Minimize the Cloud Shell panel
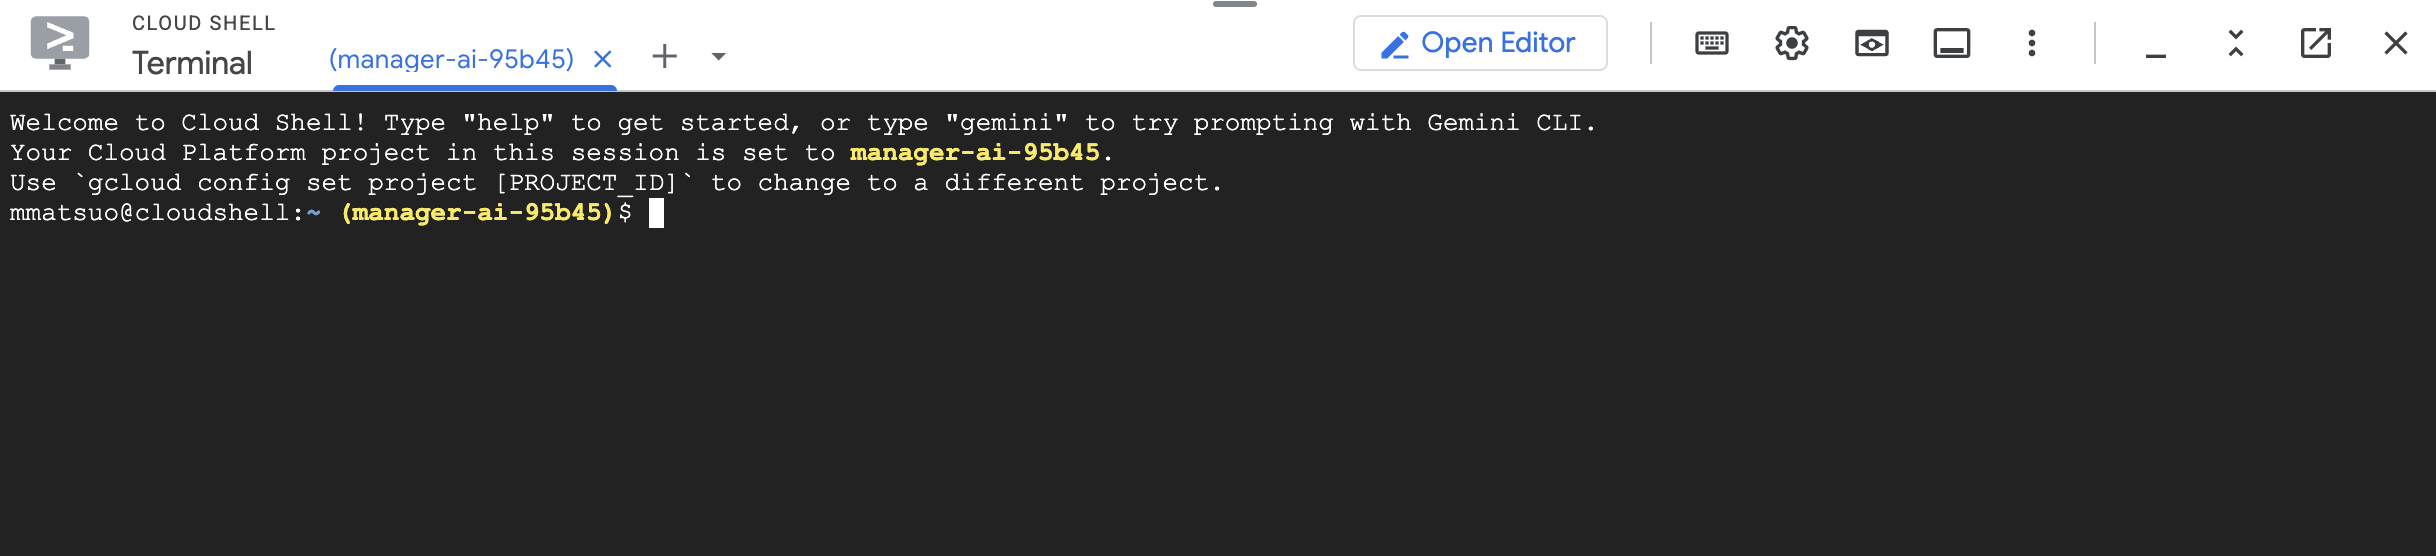The width and height of the screenshot is (2436, 556). point(2155,45)
